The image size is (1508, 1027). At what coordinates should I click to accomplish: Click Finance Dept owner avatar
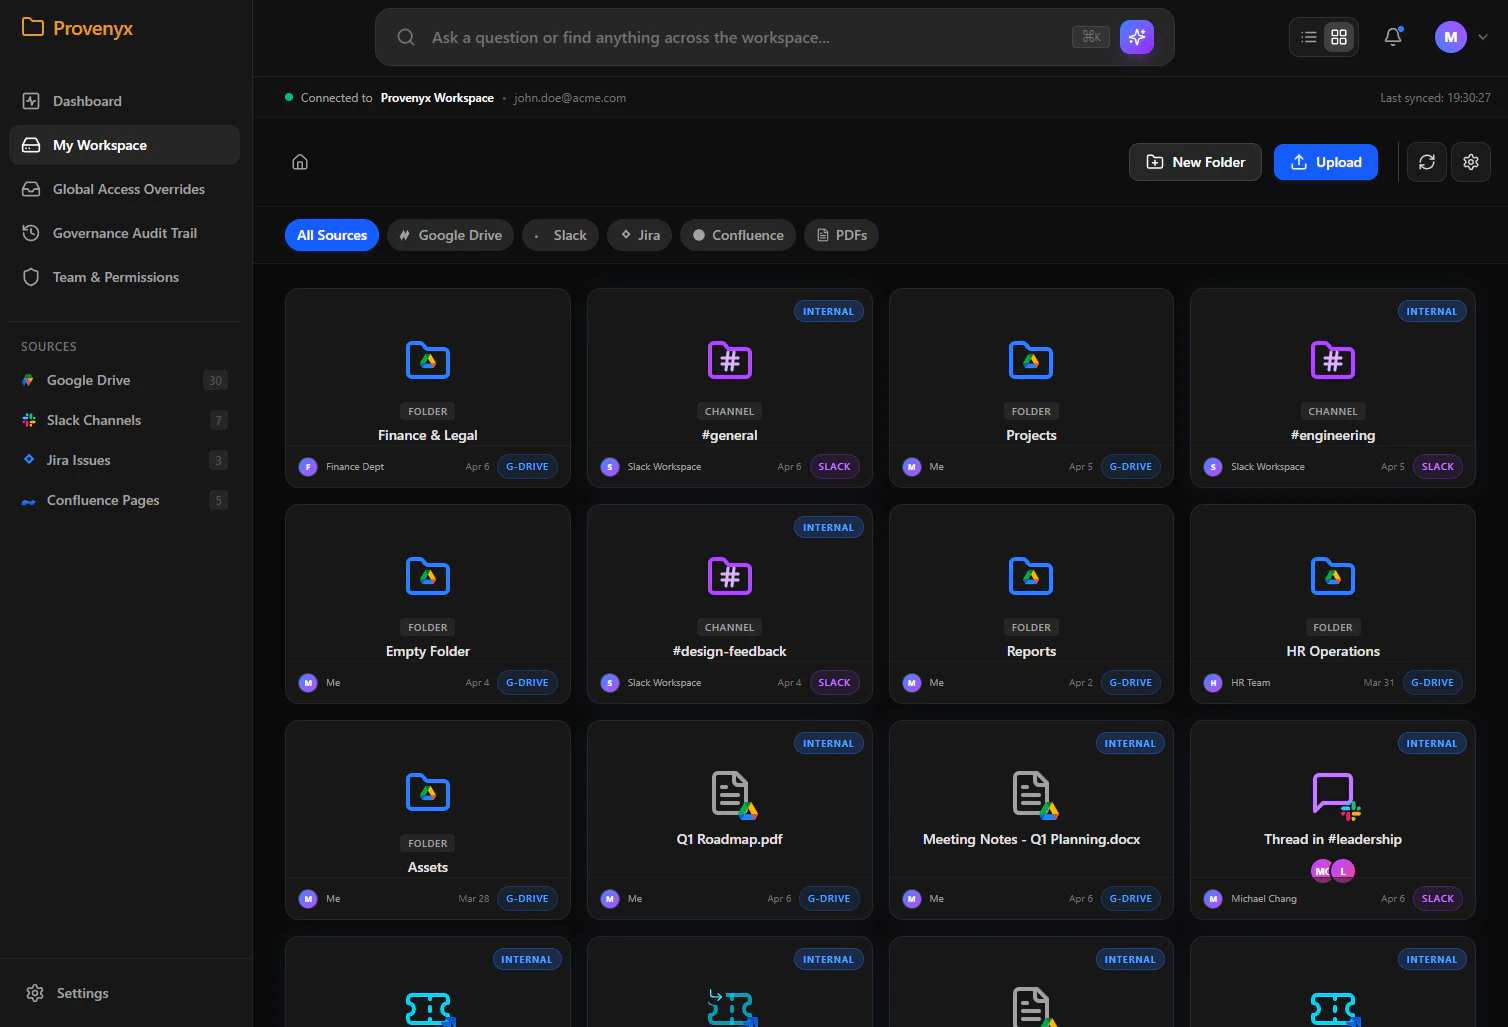[x=308, y=467]
